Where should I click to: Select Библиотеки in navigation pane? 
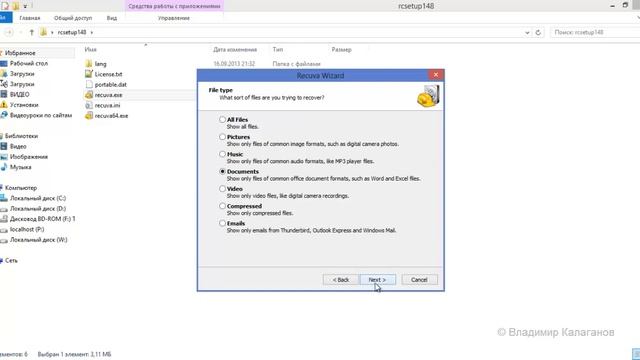point(21,136)
